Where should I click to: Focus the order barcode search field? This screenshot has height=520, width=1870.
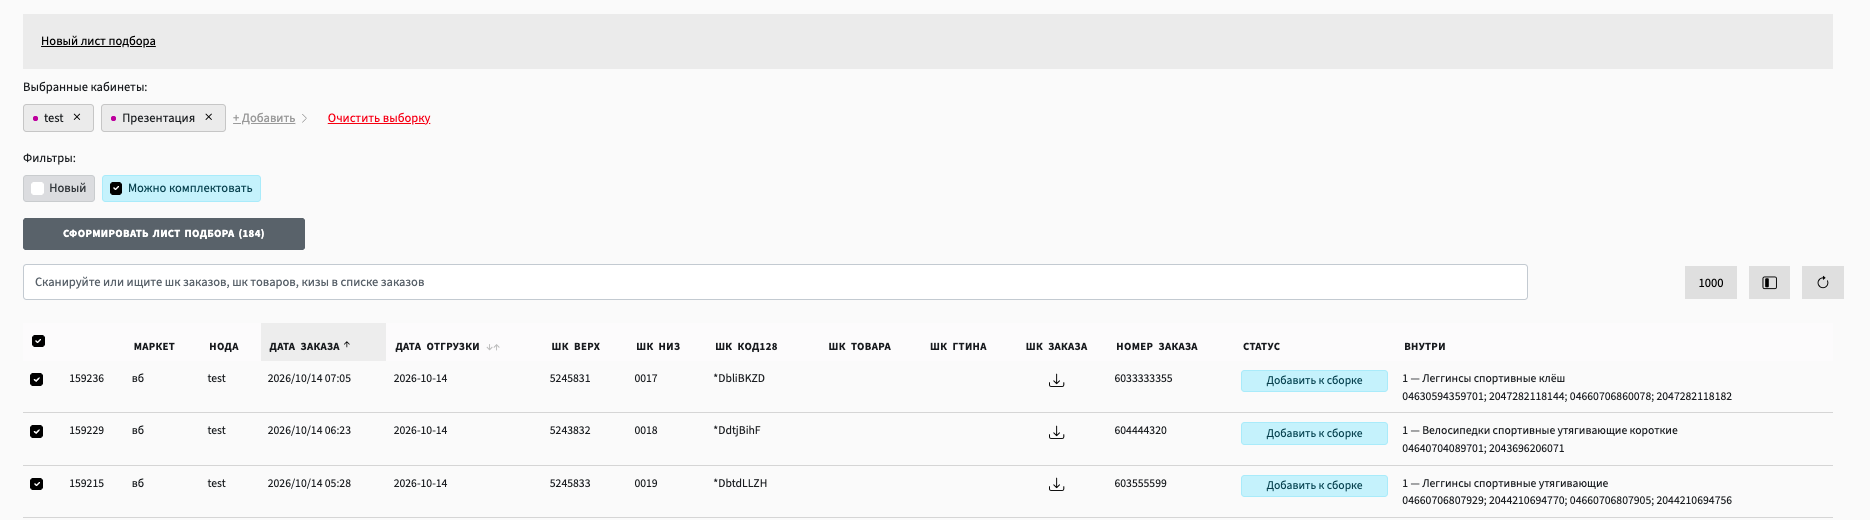[x=775, y=282]
